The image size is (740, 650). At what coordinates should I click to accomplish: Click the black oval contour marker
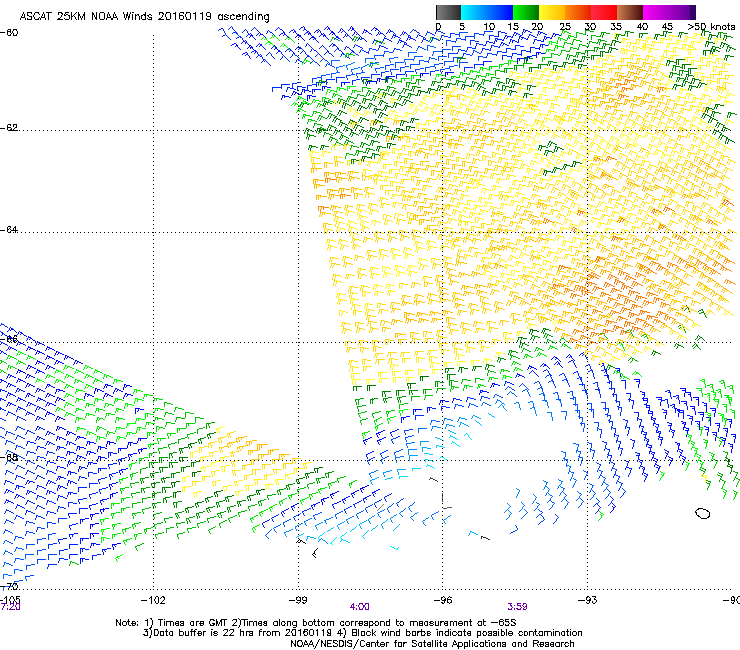point(703,513)
